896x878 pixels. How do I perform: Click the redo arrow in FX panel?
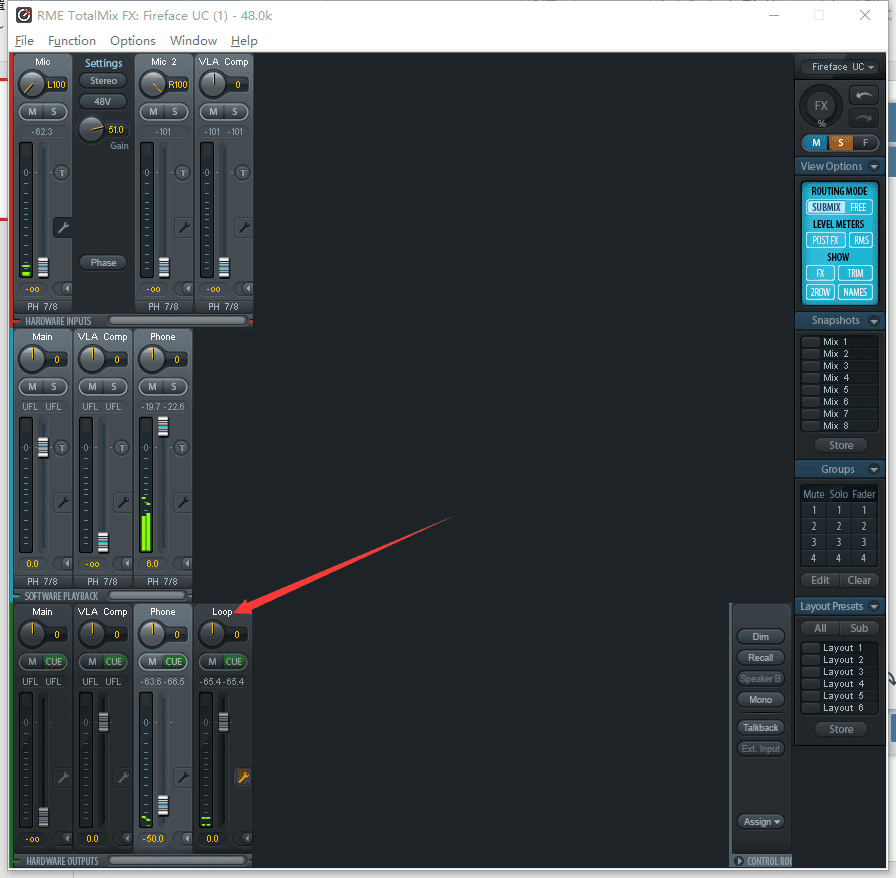[863, 118]
